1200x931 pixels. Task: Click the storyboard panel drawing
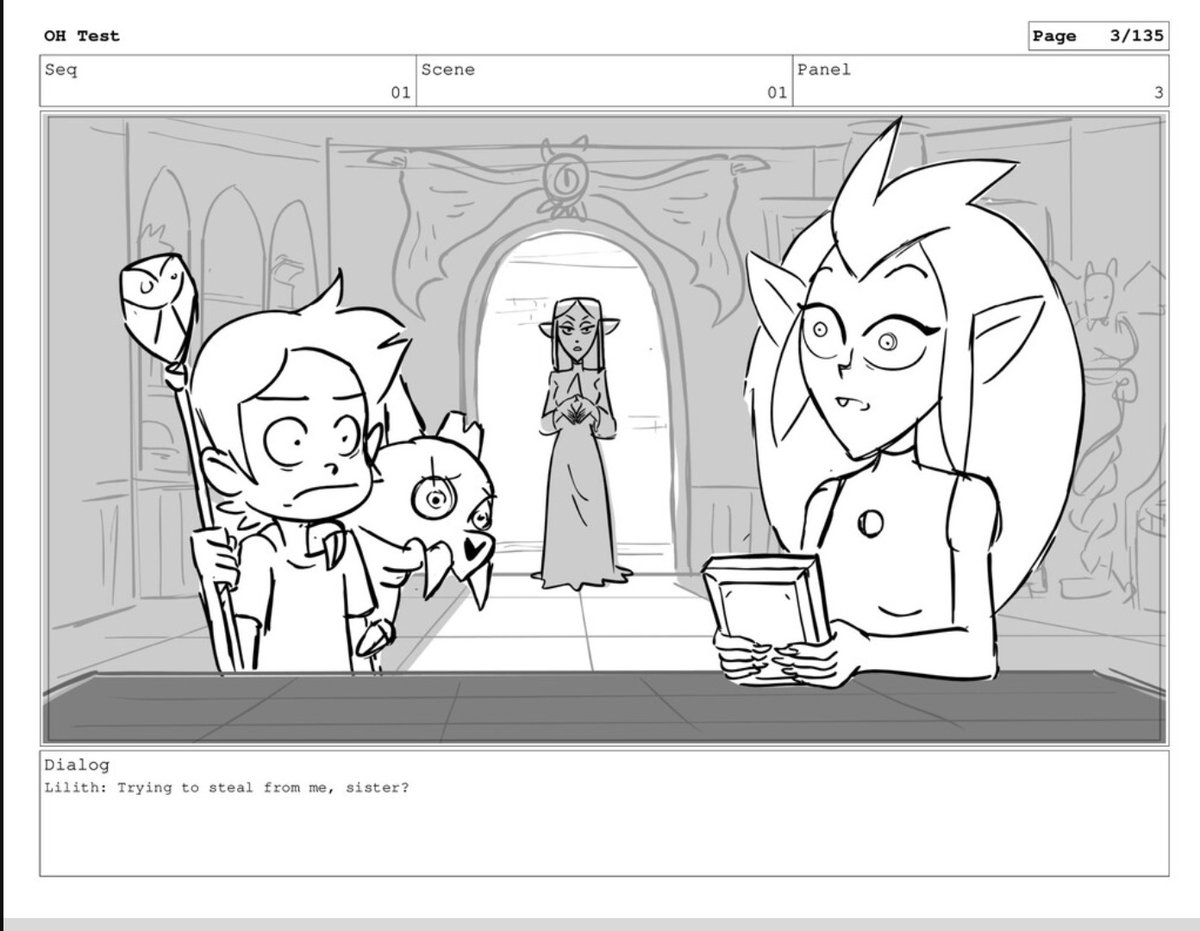pos(604,429)
